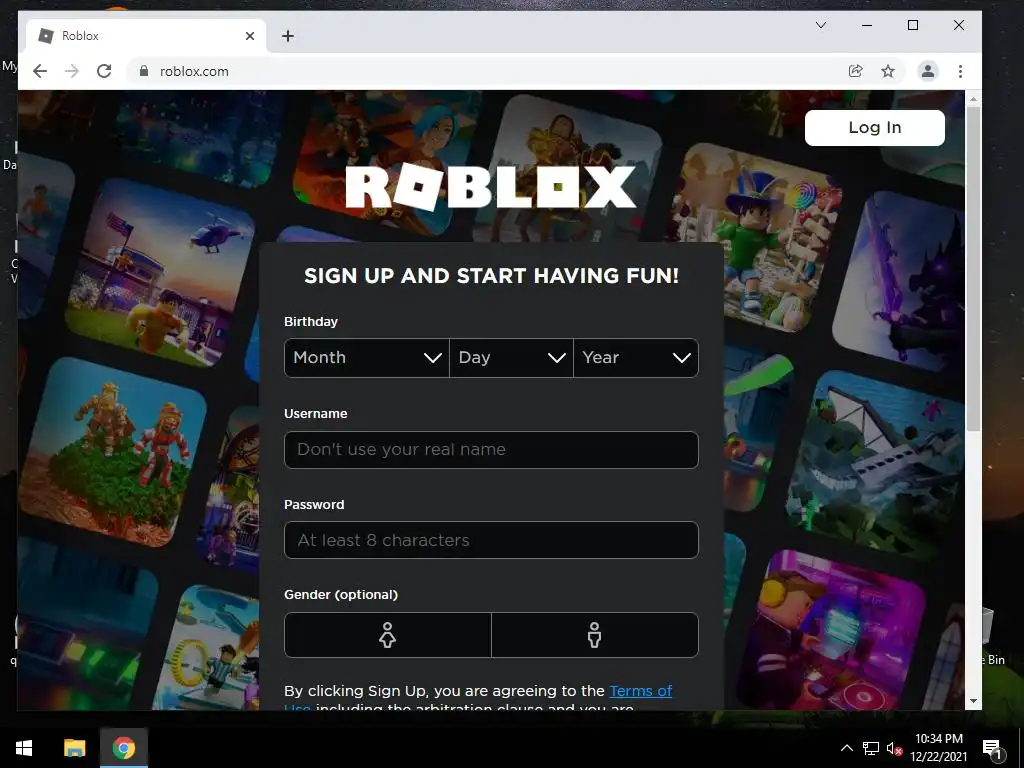Open the Day birthday dropdown
The height and width of the screenshot is (768, 1024).
tap(511, 357)
